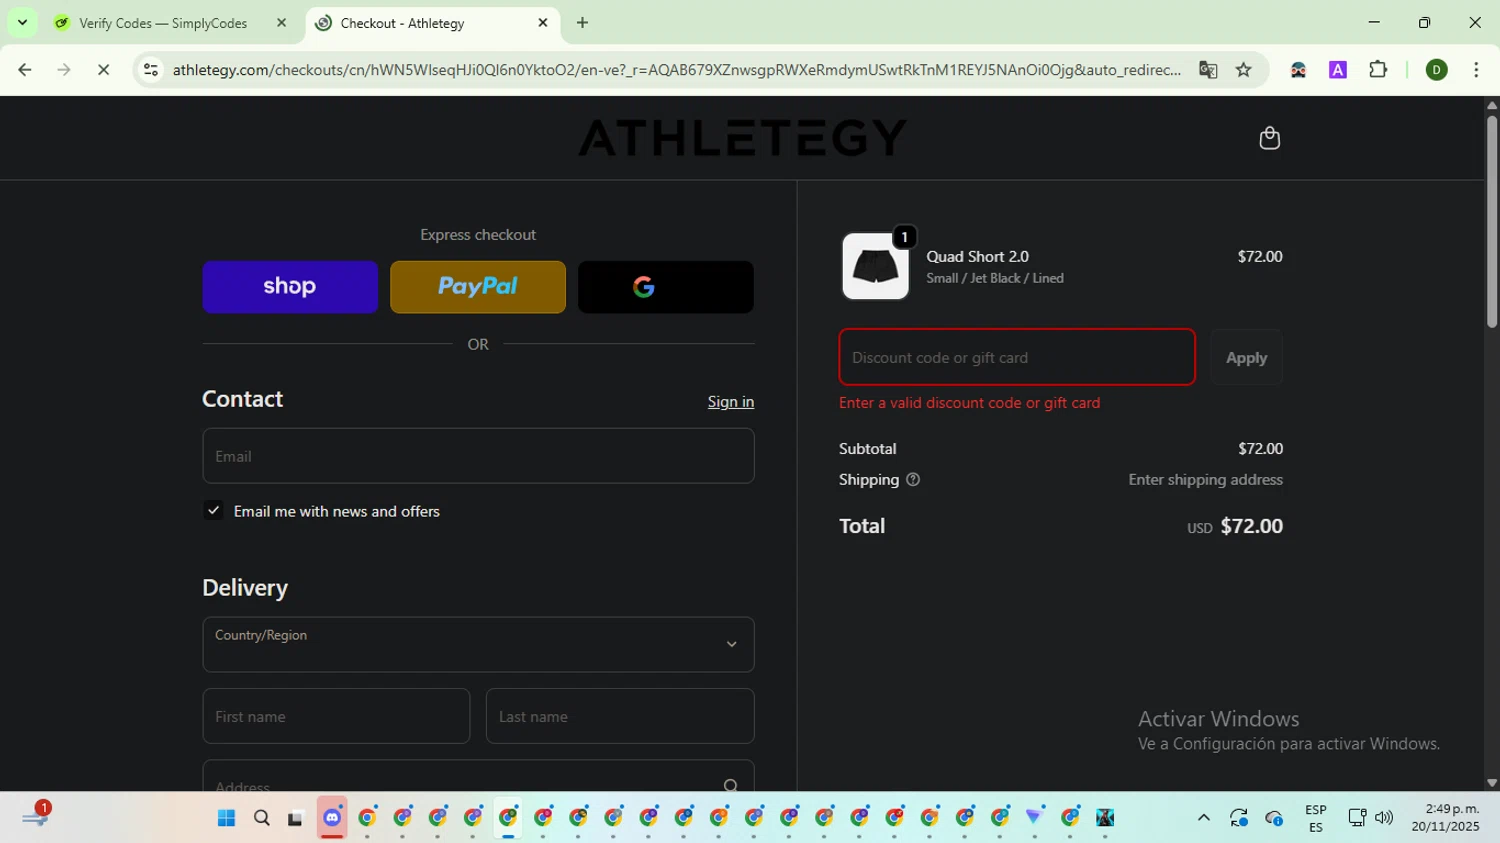Translate this page icon

tap(1208, 70)
